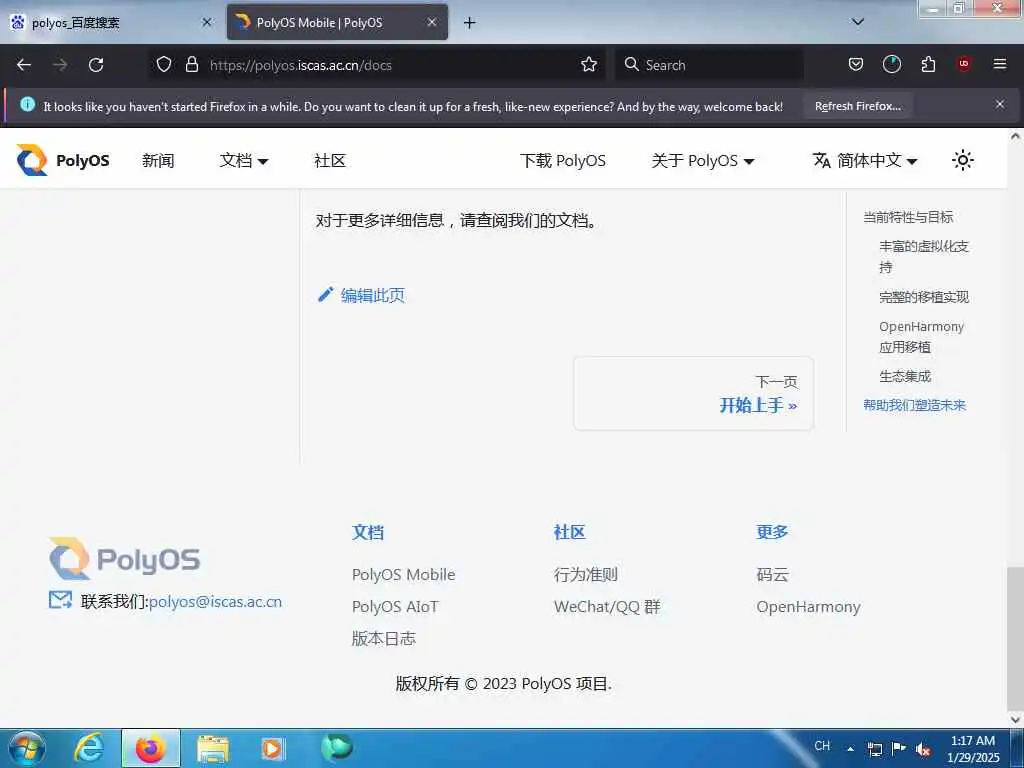Open footer 码云 link
1024x768 pixels.
point(773,575)
